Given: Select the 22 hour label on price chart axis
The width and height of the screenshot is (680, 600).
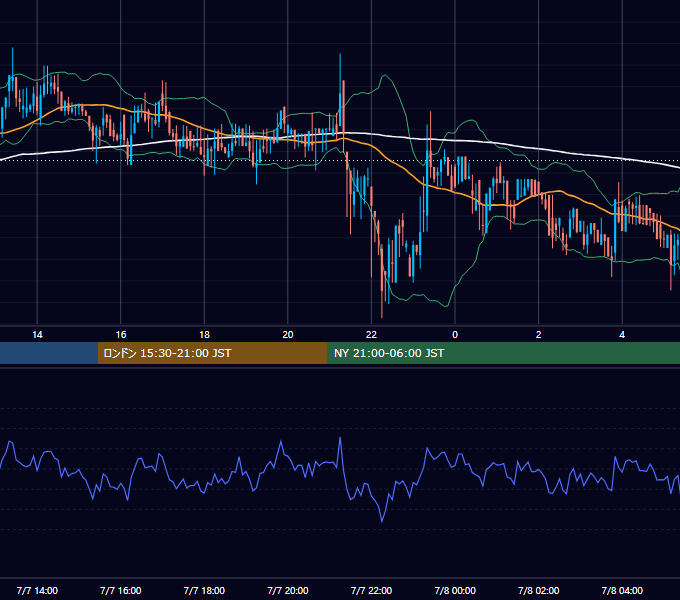Looking at the screenshot, I should coord(371,335).
